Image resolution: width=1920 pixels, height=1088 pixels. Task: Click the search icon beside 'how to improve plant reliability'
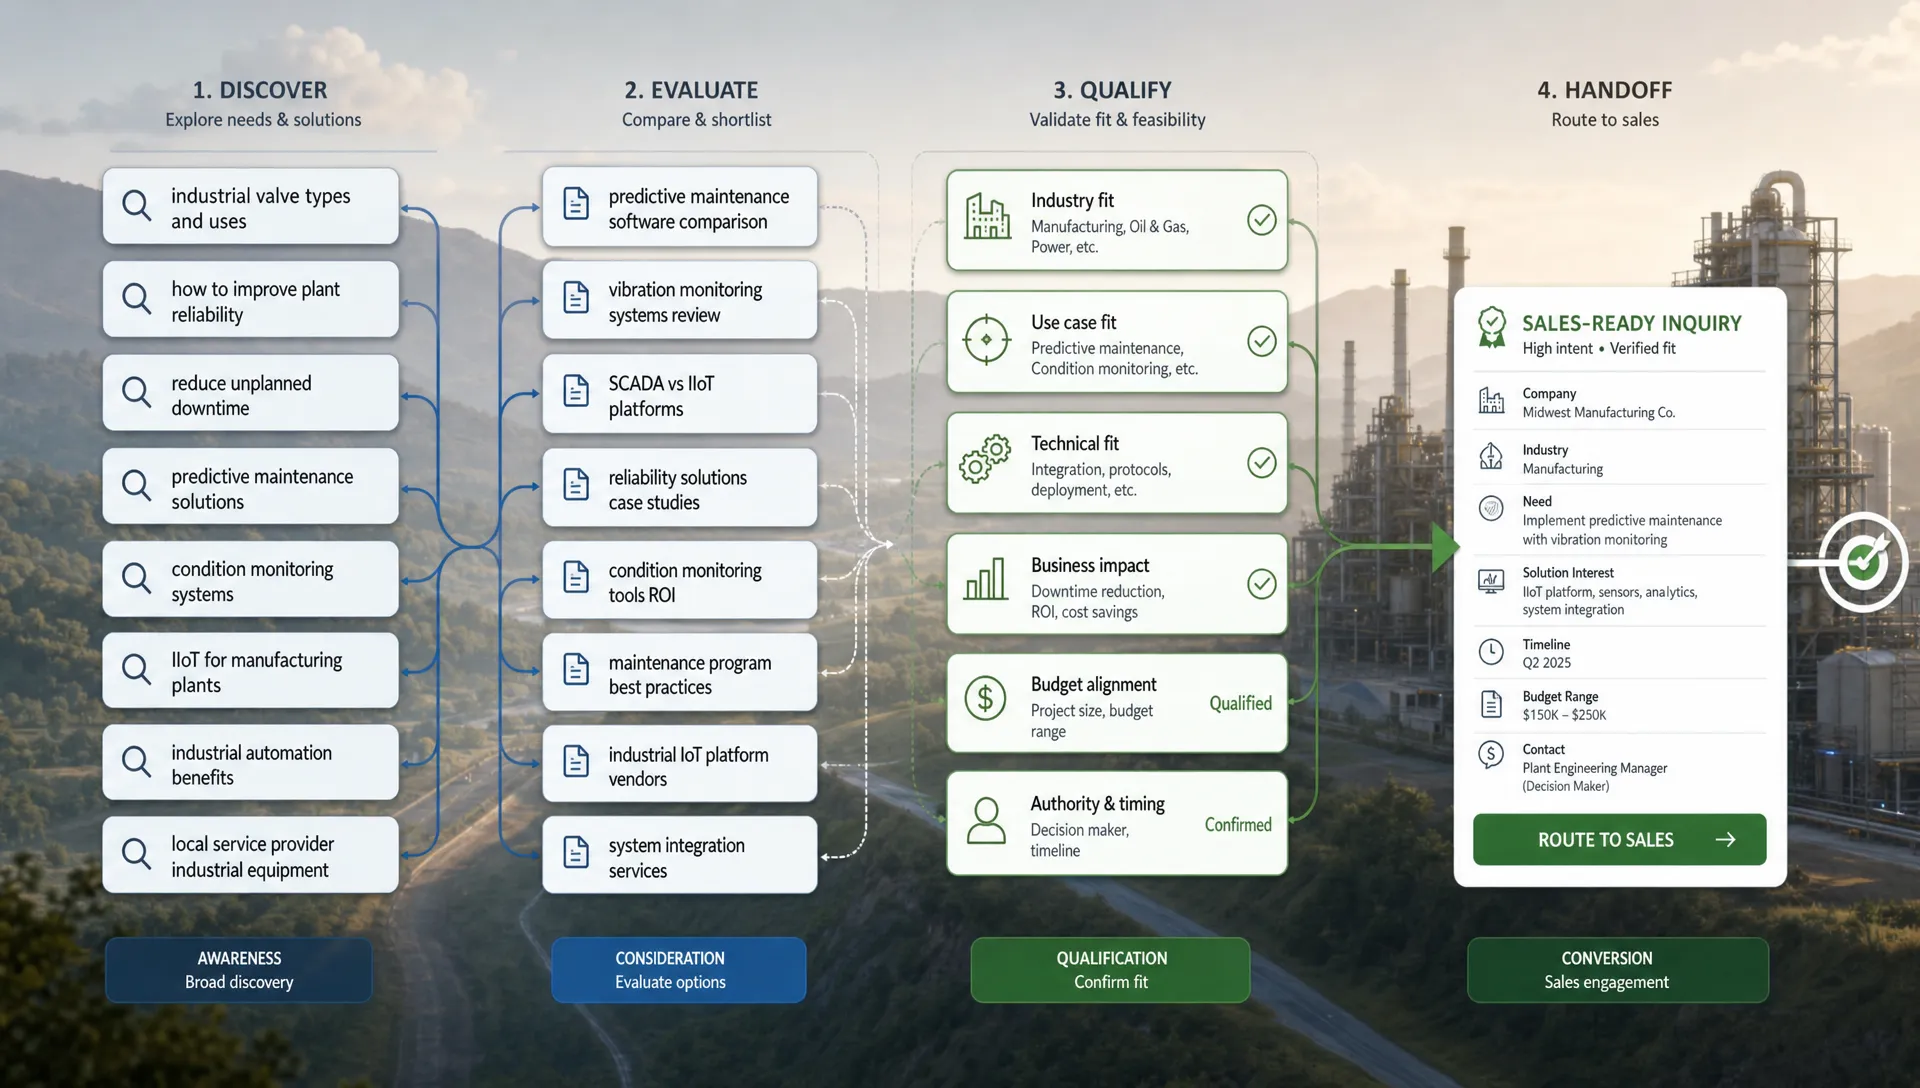(x=136, y=299)
